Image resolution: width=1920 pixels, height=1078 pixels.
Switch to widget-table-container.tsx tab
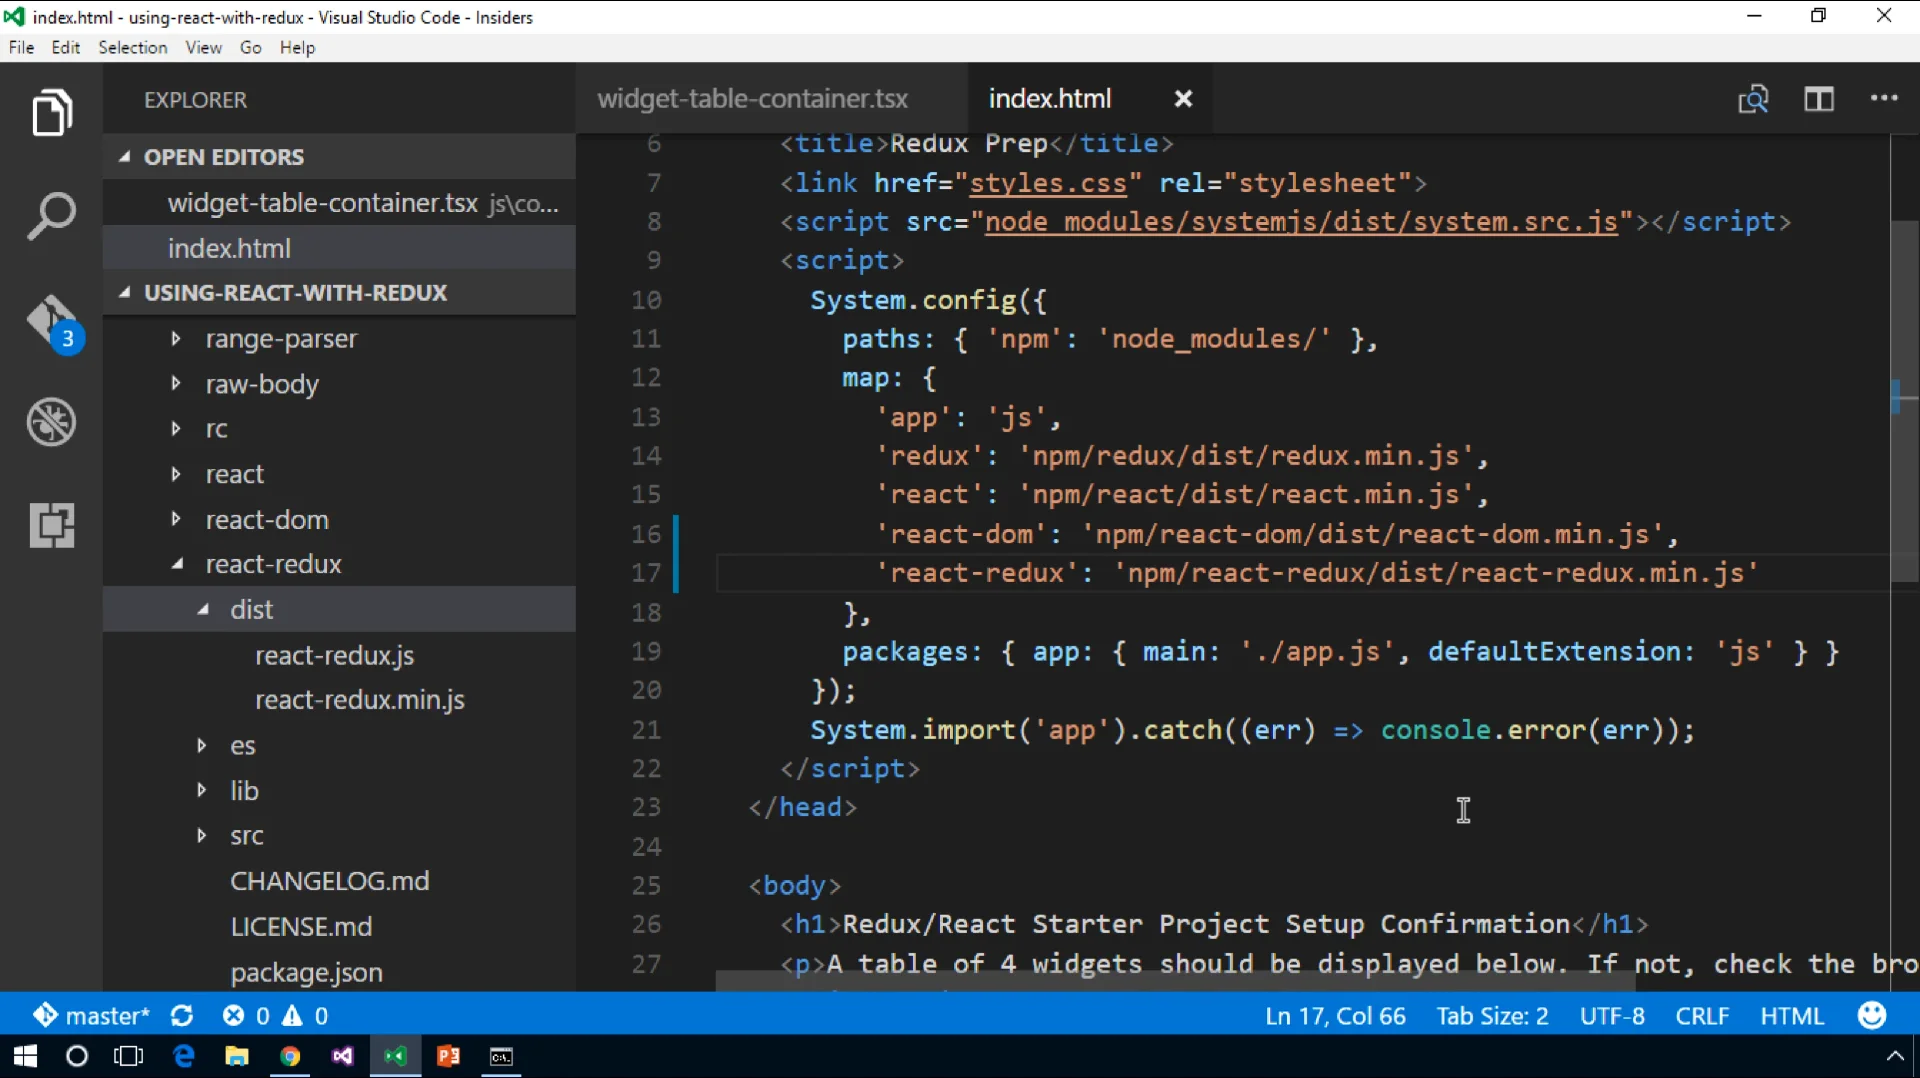(752, 99)
